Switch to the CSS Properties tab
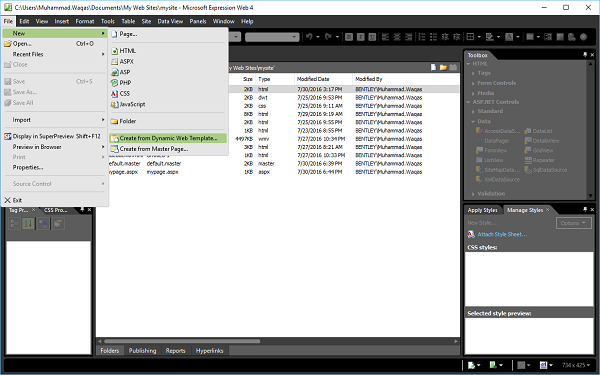The width and height of the screenshot is (600, 375). (x=55, y=210)
